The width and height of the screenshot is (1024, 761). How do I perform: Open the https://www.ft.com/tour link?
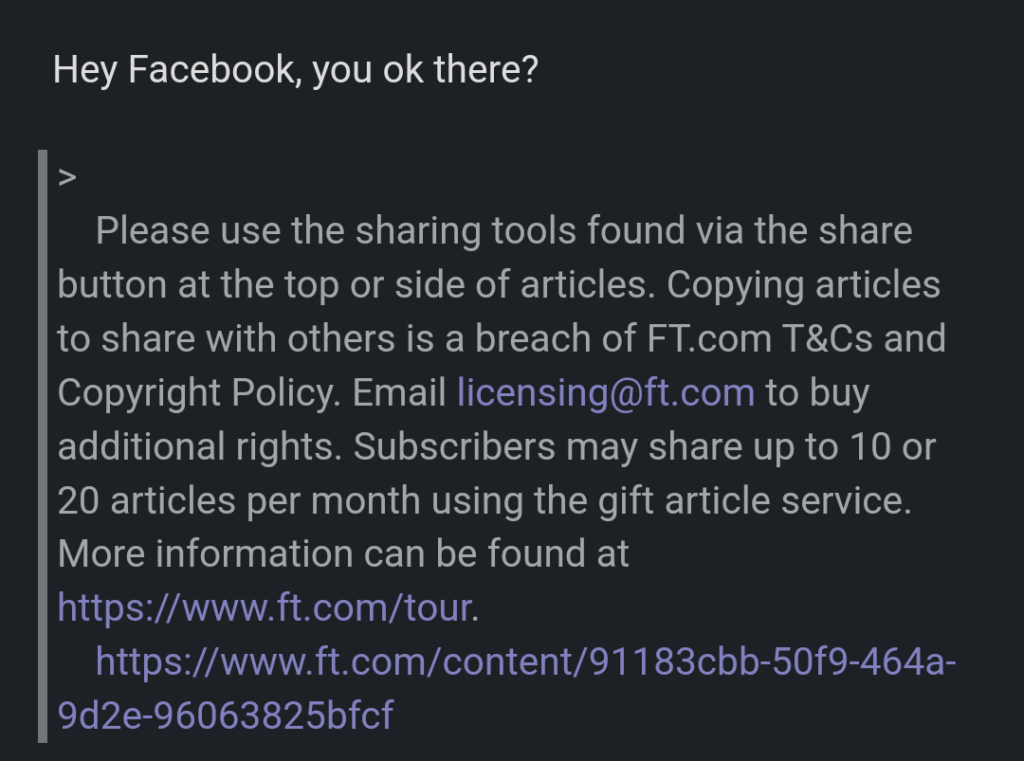264,607
